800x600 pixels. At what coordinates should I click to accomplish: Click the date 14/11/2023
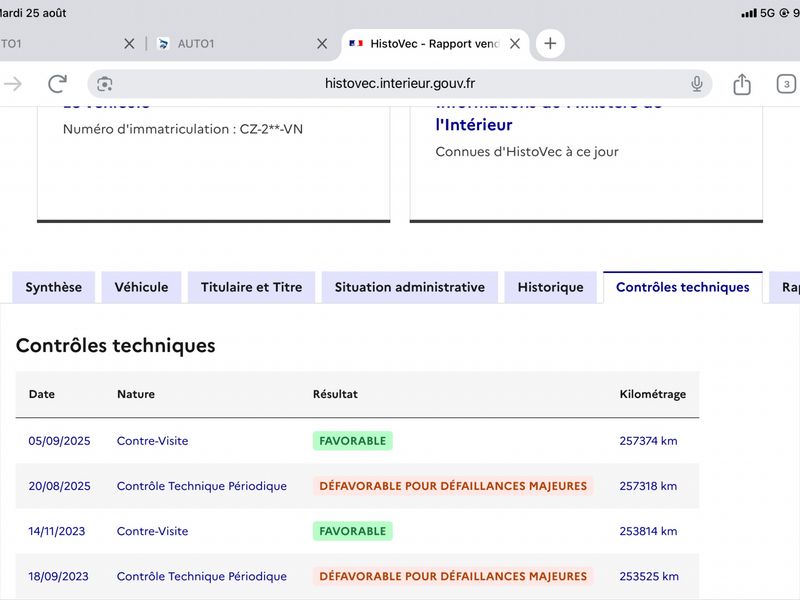click(57, 531)
